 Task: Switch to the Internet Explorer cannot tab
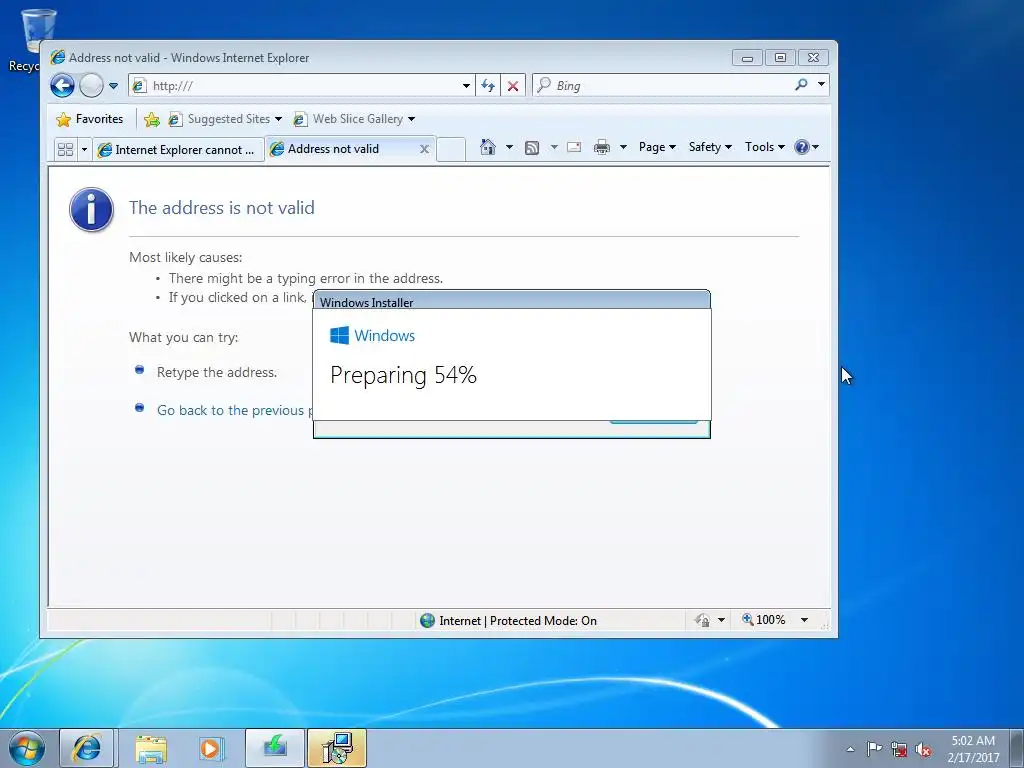click(x=178, y=150)
